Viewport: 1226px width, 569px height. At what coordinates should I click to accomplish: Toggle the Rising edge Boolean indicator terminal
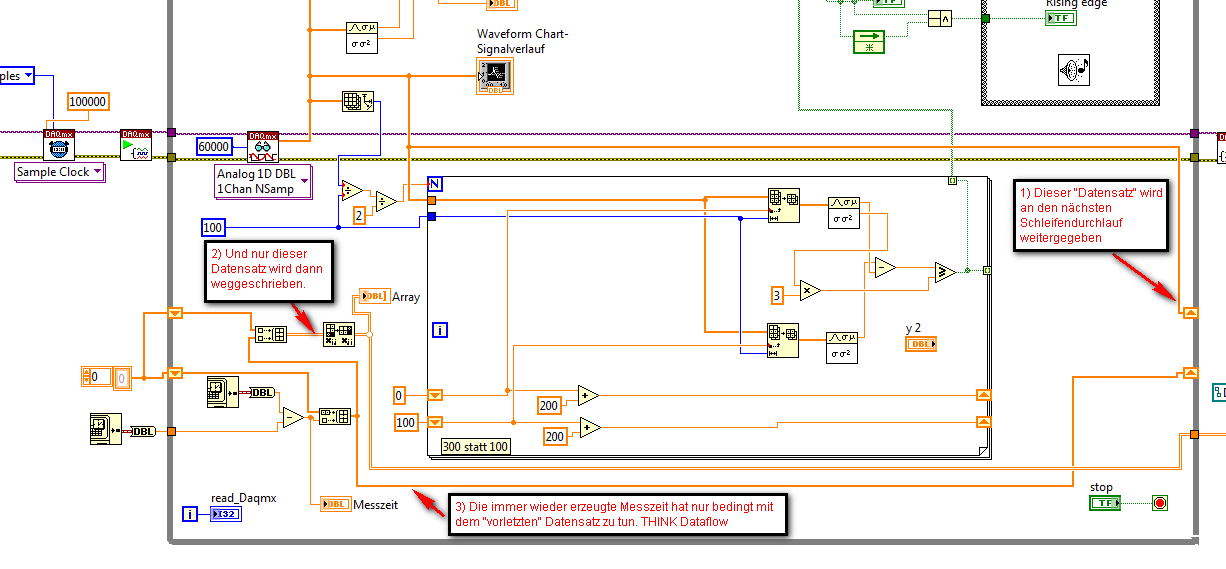1061,17
